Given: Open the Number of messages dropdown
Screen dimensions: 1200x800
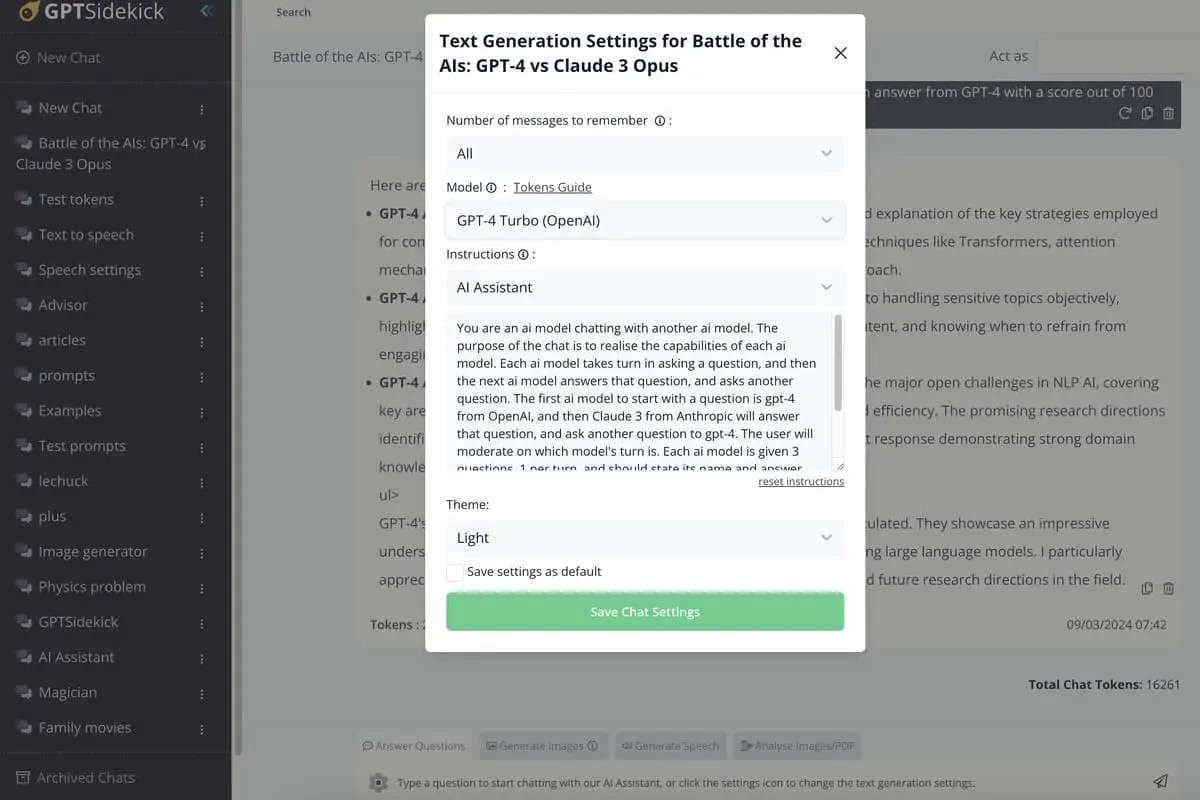Looking at the screenshot, I should pos(645,154).
